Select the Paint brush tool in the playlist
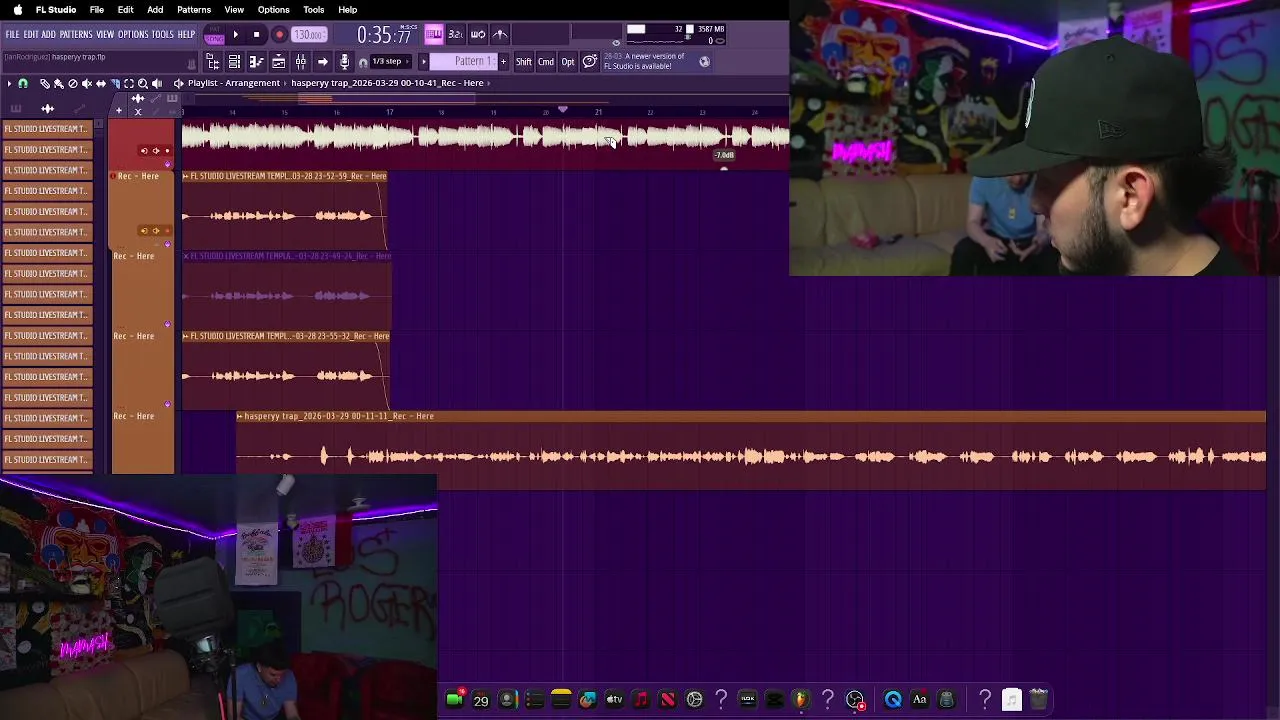The image size is (1280, 720). tap(58, 84)
